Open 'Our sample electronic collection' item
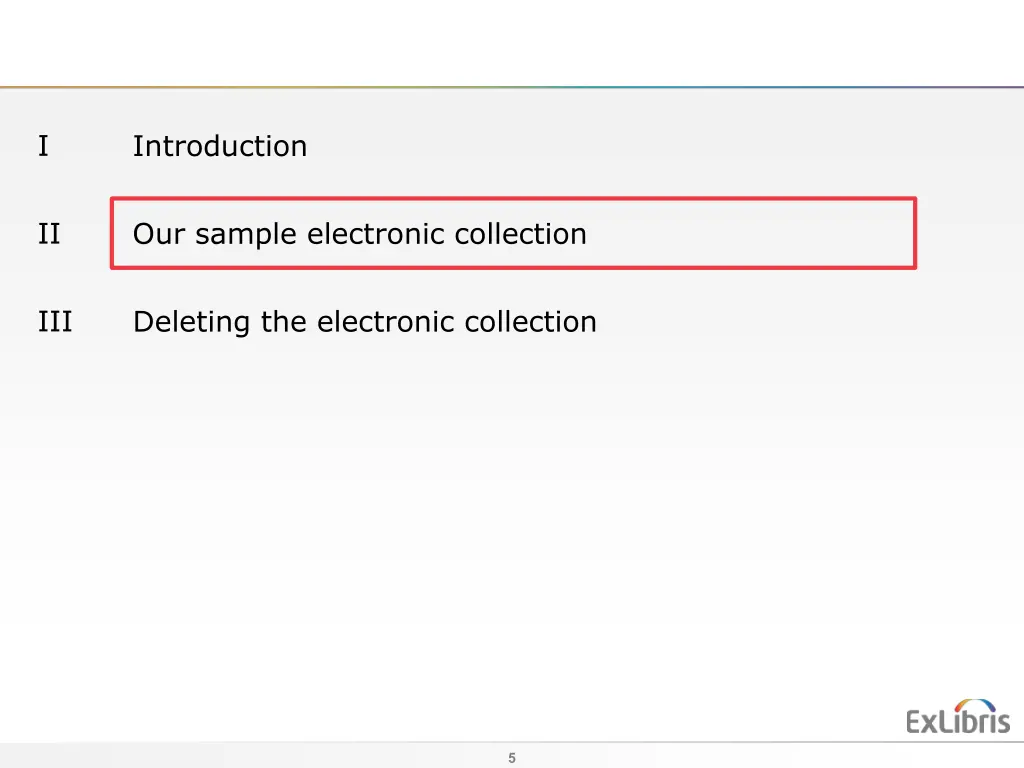This screenshot has height=768, width=1024. point(360,234)
